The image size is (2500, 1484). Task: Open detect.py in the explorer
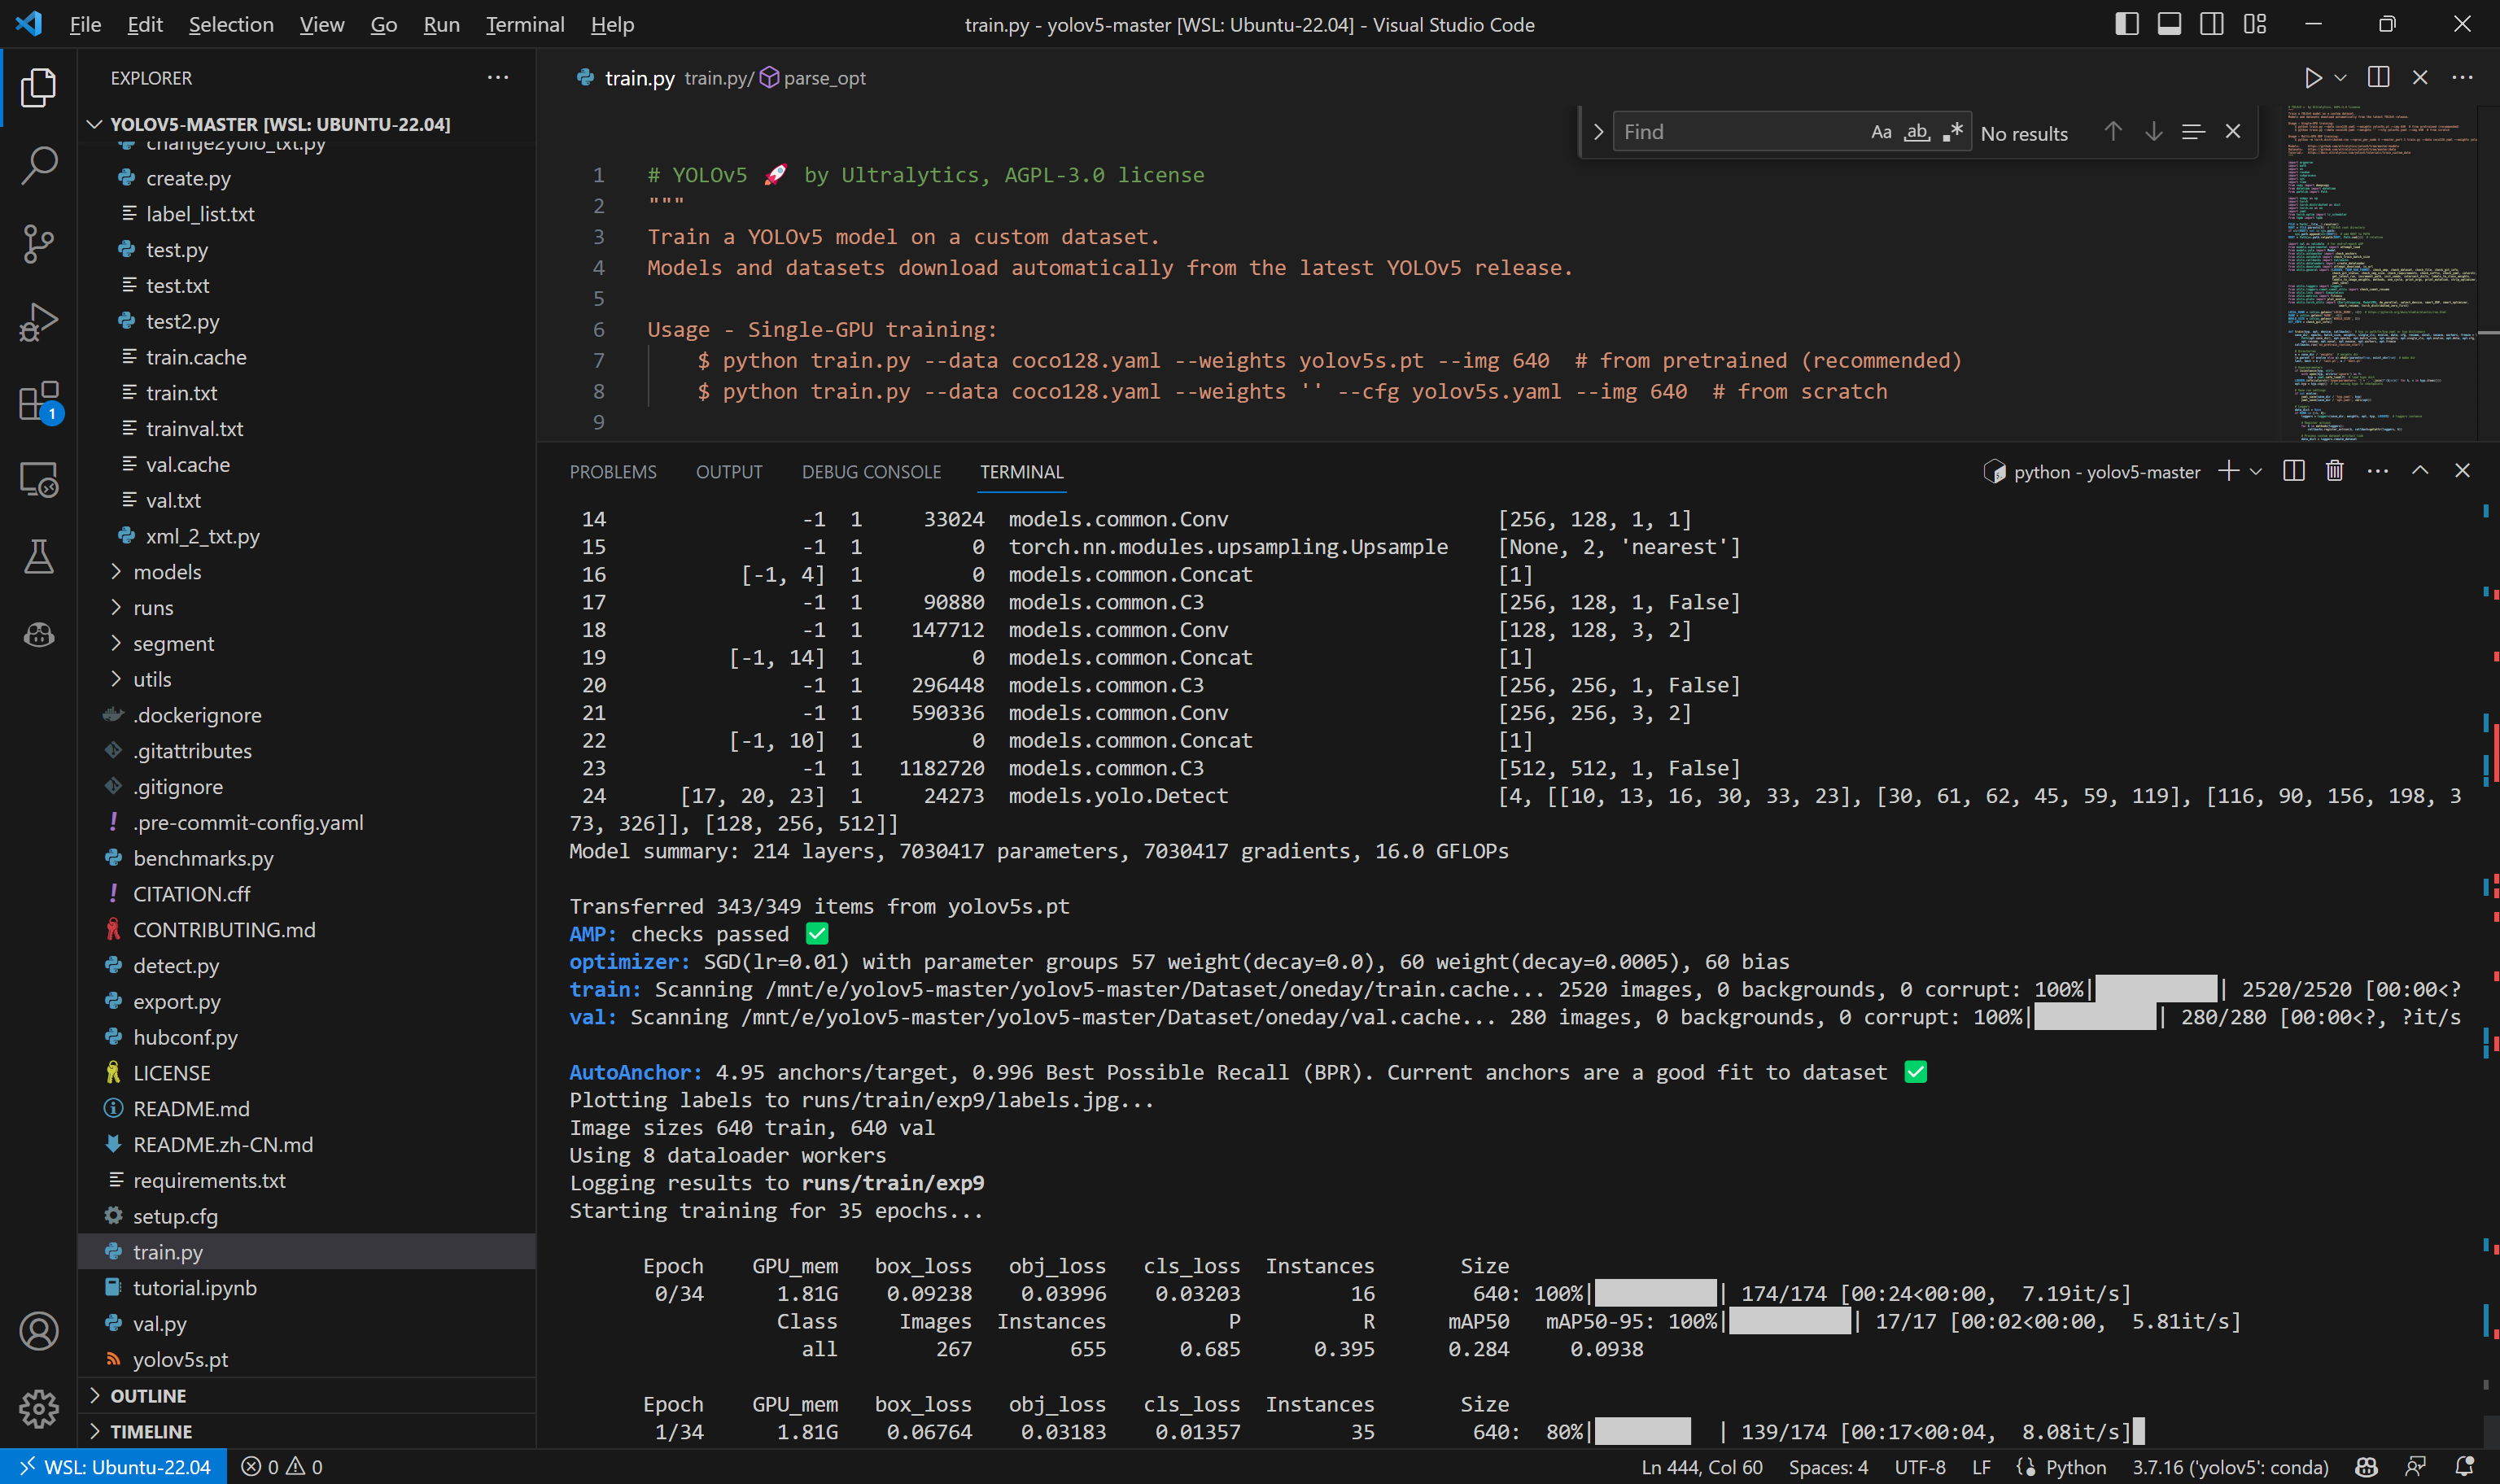tap(306, 966)
